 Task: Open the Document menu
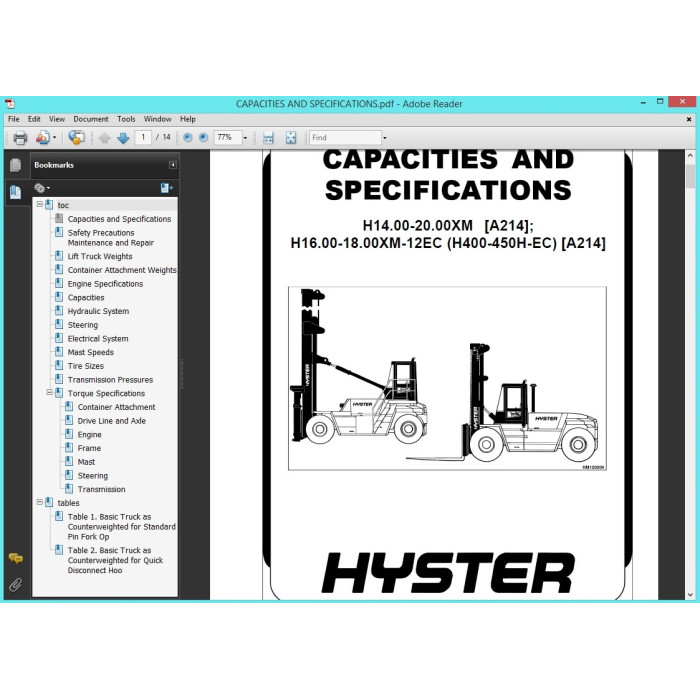(x=91, y=119)
